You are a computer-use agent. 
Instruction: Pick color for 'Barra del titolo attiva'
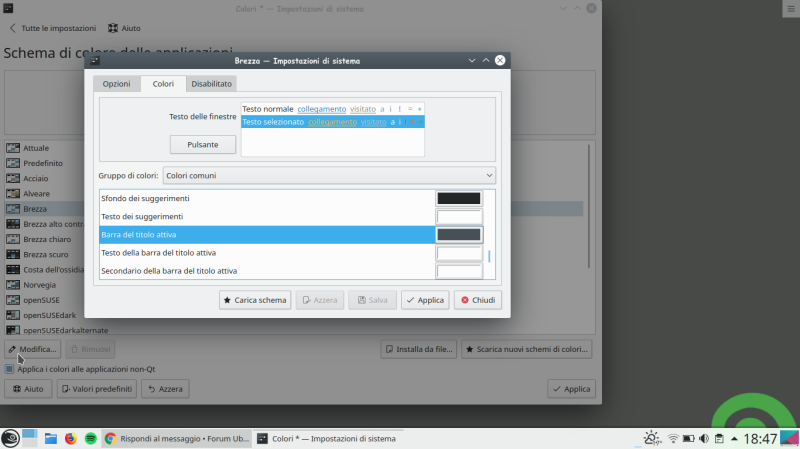point(459,235)
